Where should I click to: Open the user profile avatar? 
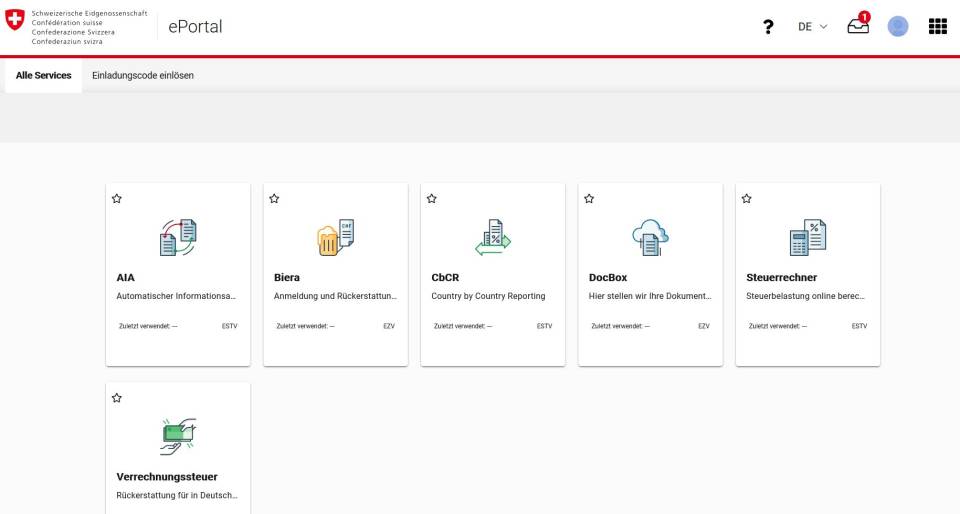898,26
